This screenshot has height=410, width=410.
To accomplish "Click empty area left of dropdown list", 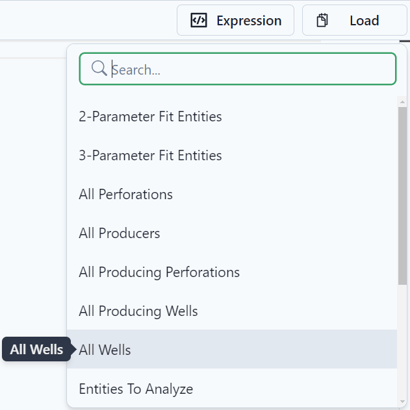I will 33,200.
